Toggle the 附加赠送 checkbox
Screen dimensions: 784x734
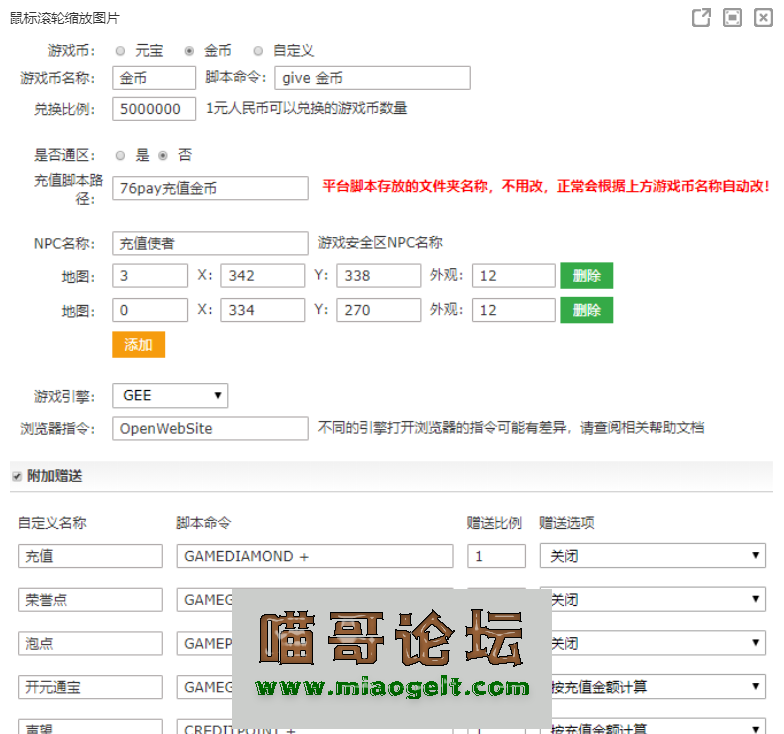(16, 477)
